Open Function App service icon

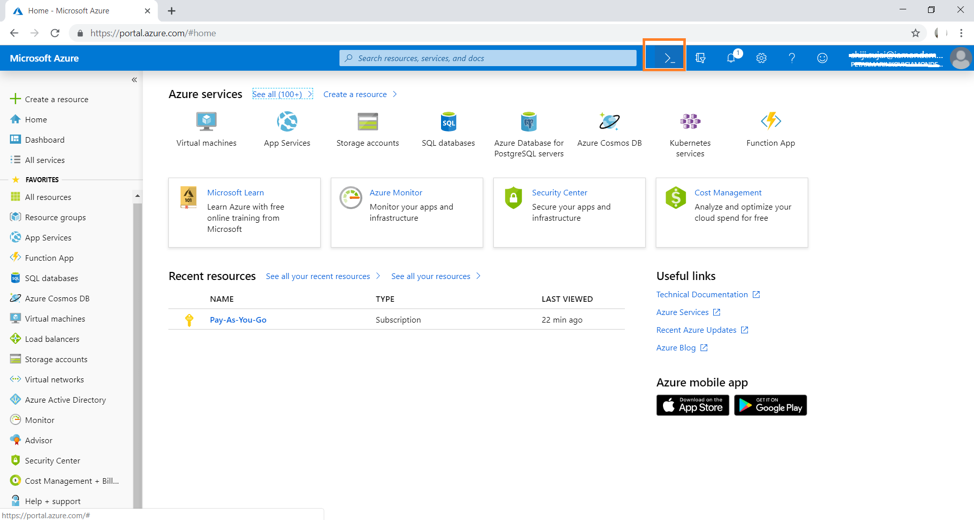click(770, 122)
